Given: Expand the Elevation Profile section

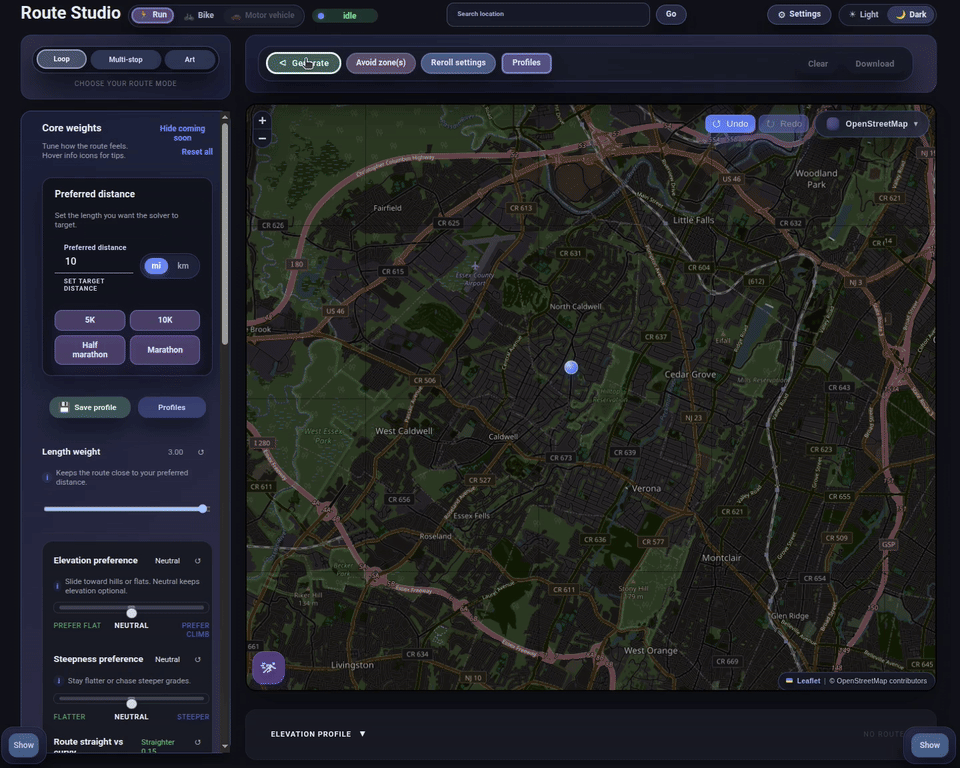Looking at the screenshot, I should (x=318, y=734).
